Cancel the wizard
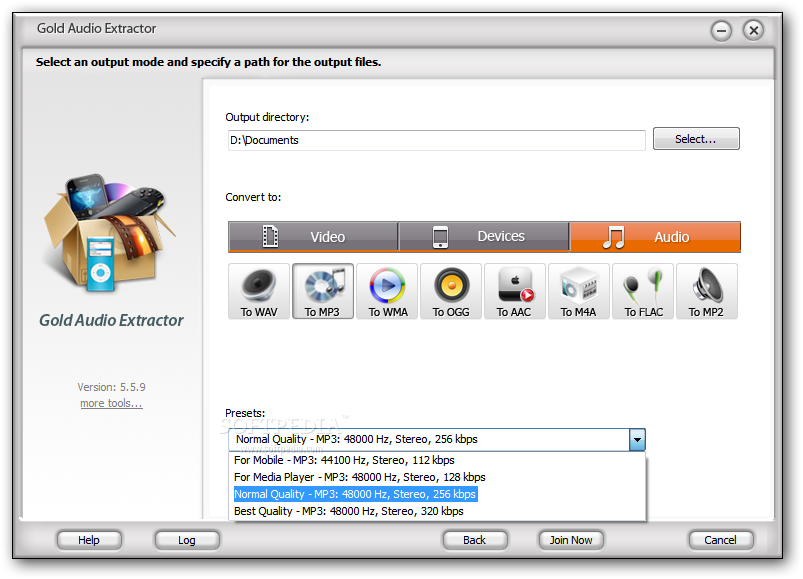This screenshot has width=803, height=579. (721, 540)
